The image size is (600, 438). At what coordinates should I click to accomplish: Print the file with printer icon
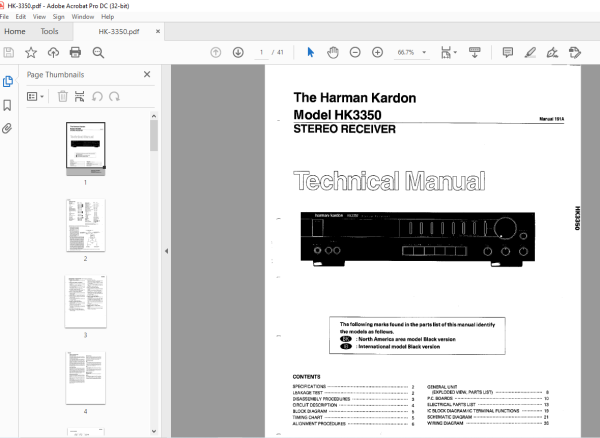(x=75, y=52)
